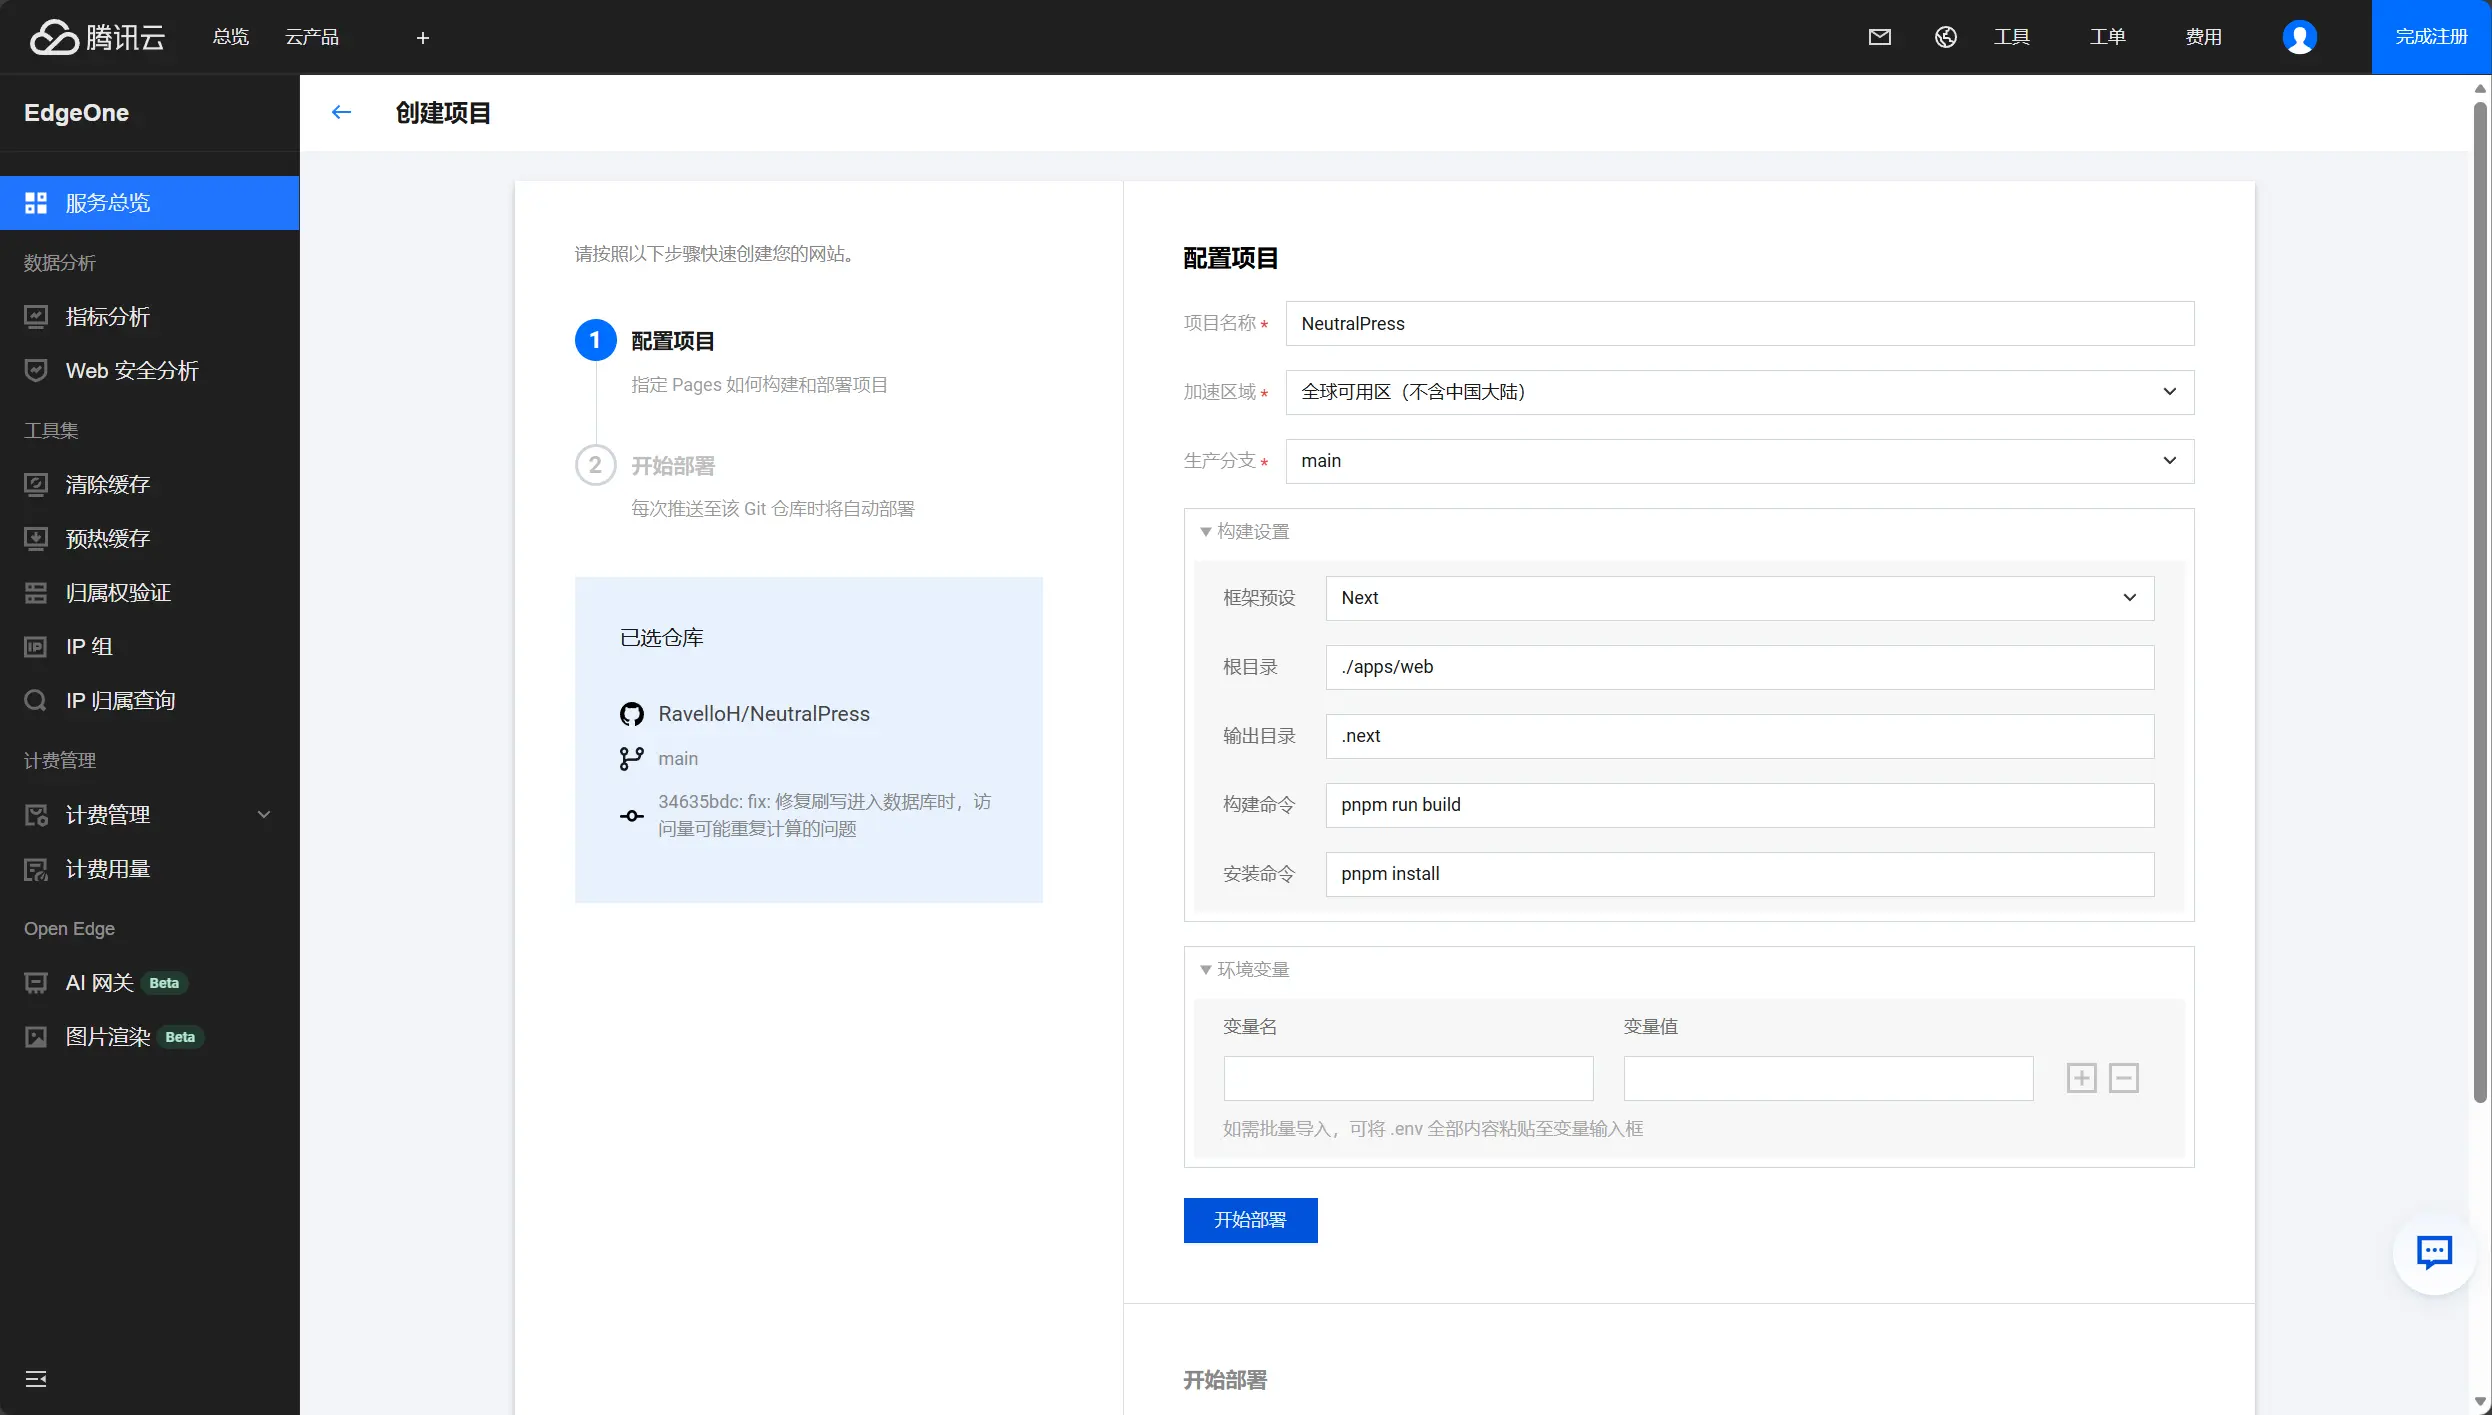Click the plus icon to add variable row
This screenshot has height=1415, width=2492.
(x=2081, y=1078)
